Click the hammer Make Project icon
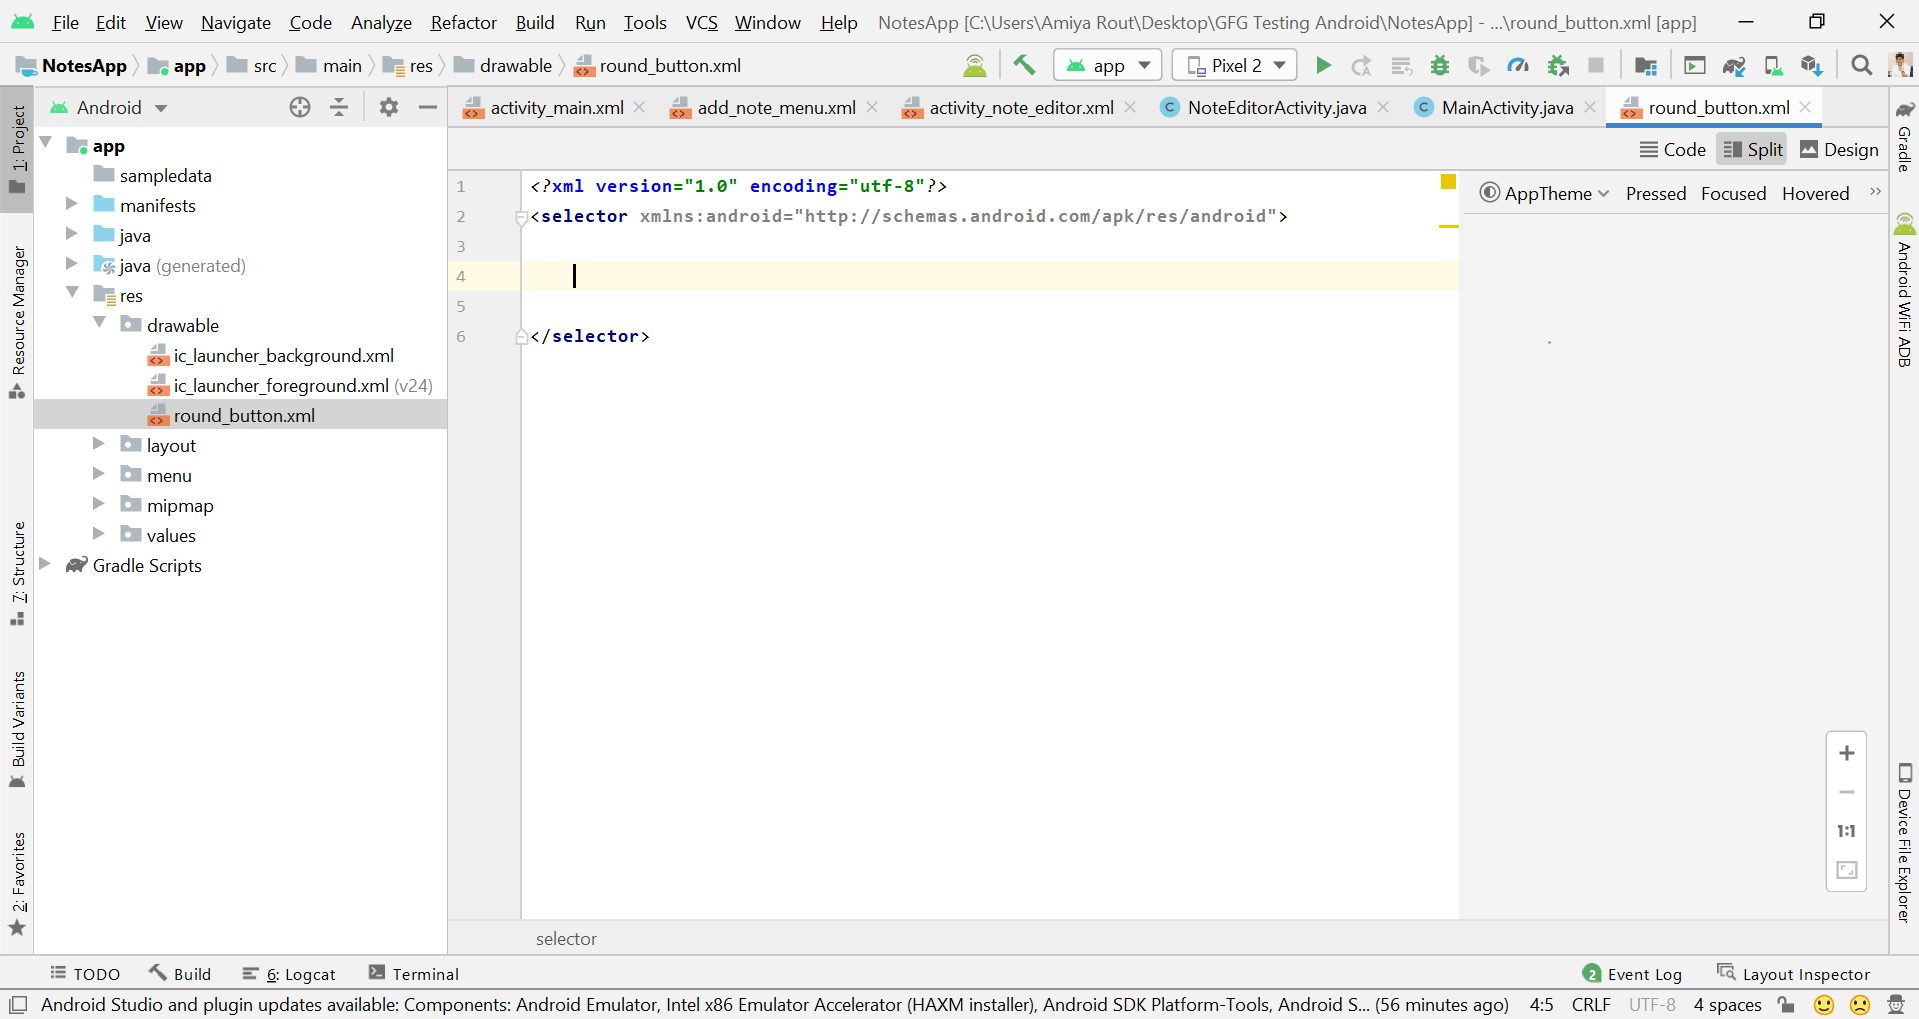The image size is (1919, 1019). 1024,66
